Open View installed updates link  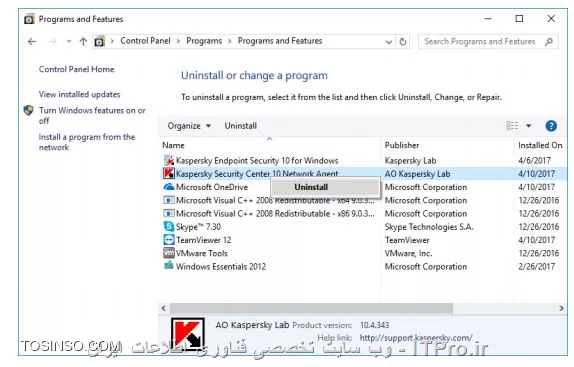pos(79,94)
